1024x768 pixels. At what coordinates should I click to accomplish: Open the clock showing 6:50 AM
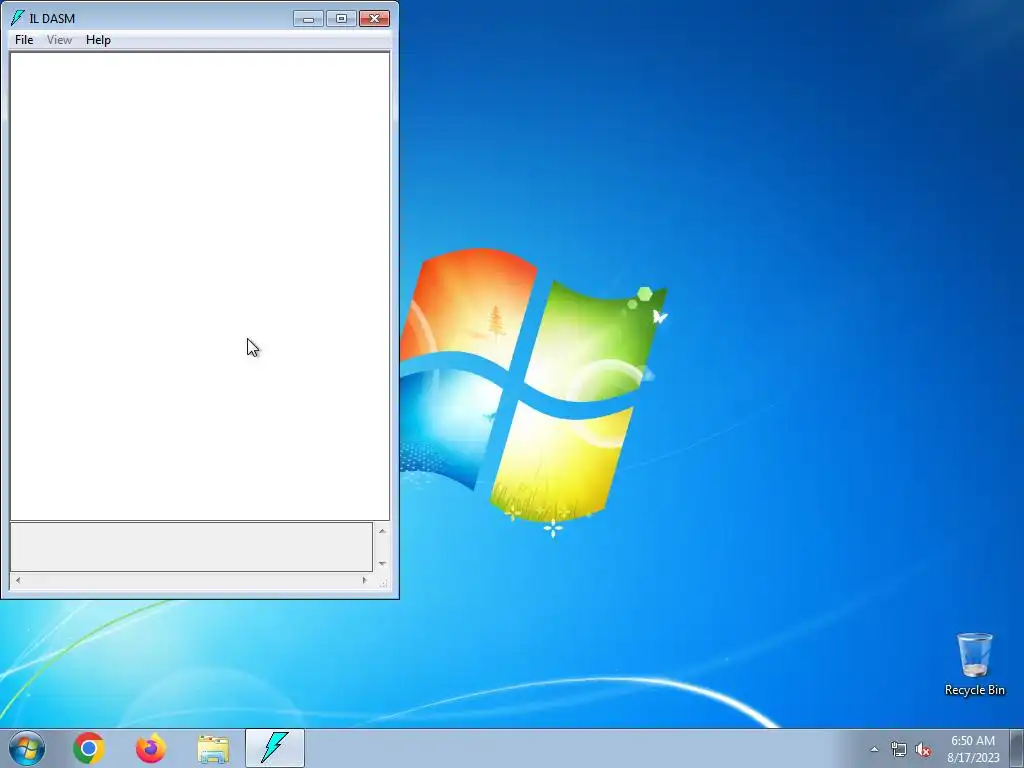(973, 749)
